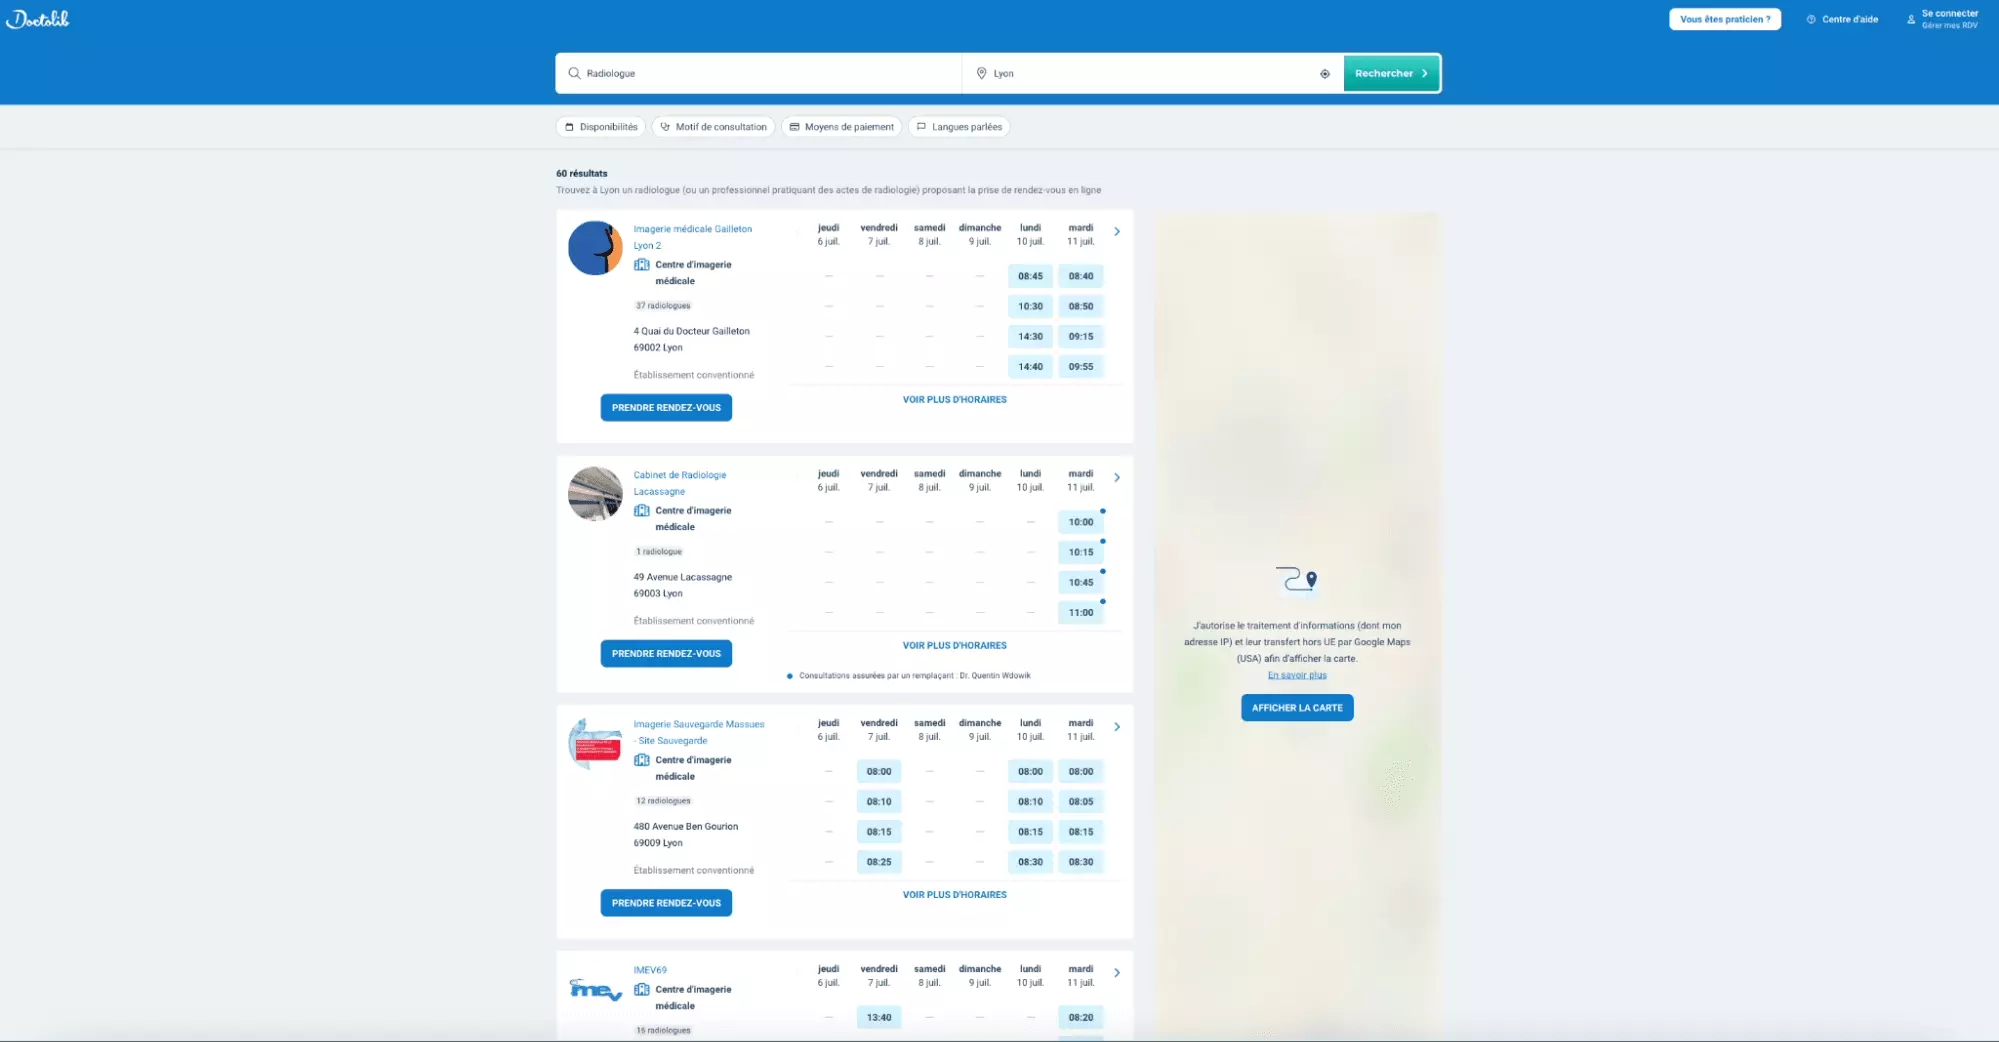Open the En savoir plus link
The height and width of the screenshot is (1042, 1999).
[1296, 675]
